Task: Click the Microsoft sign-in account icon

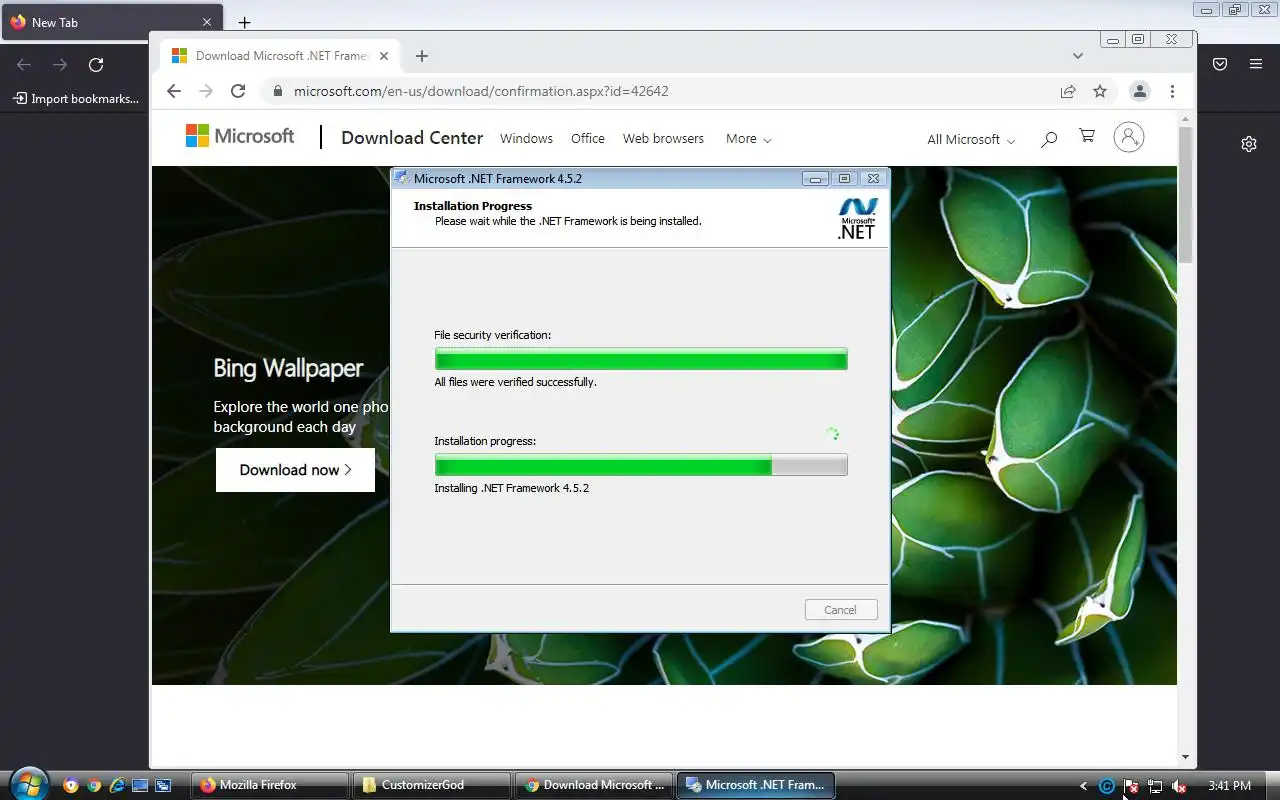Action: (x=1129, y=138)
